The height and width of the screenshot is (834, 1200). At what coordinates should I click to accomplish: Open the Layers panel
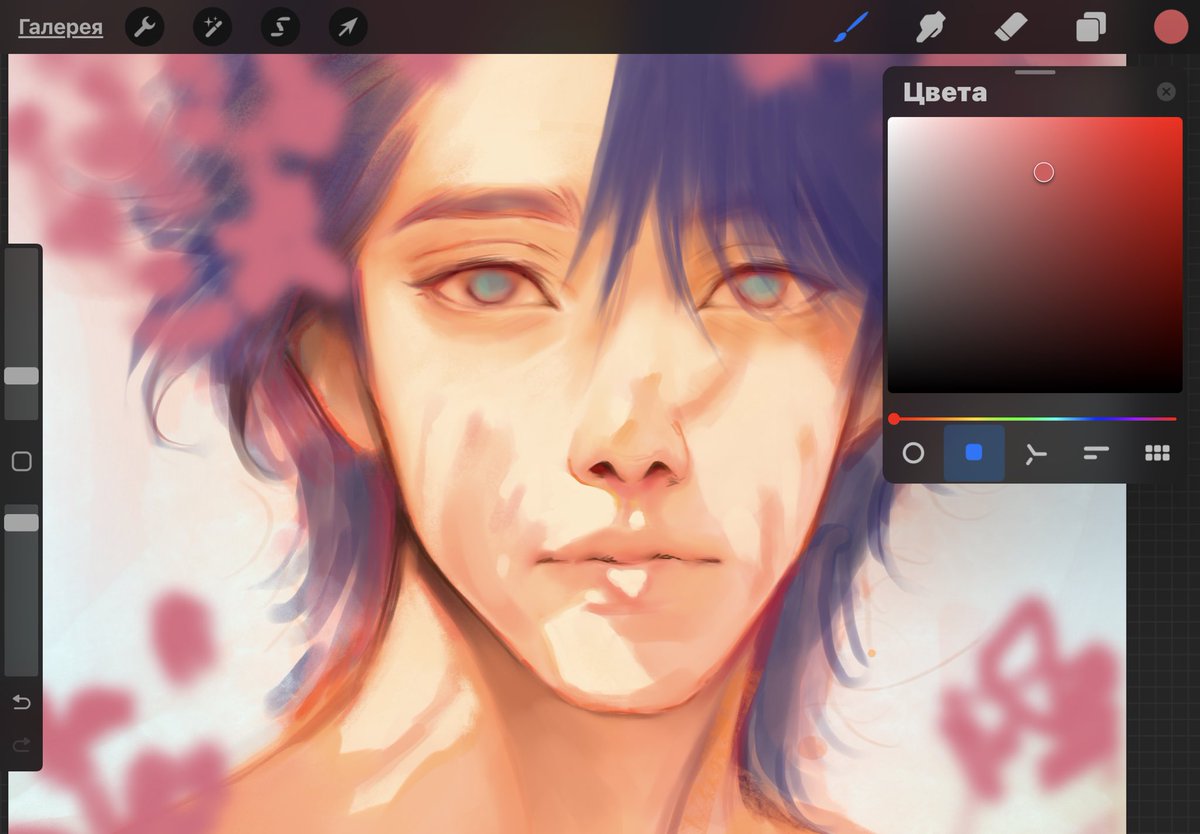click(x=1091, y=27)
